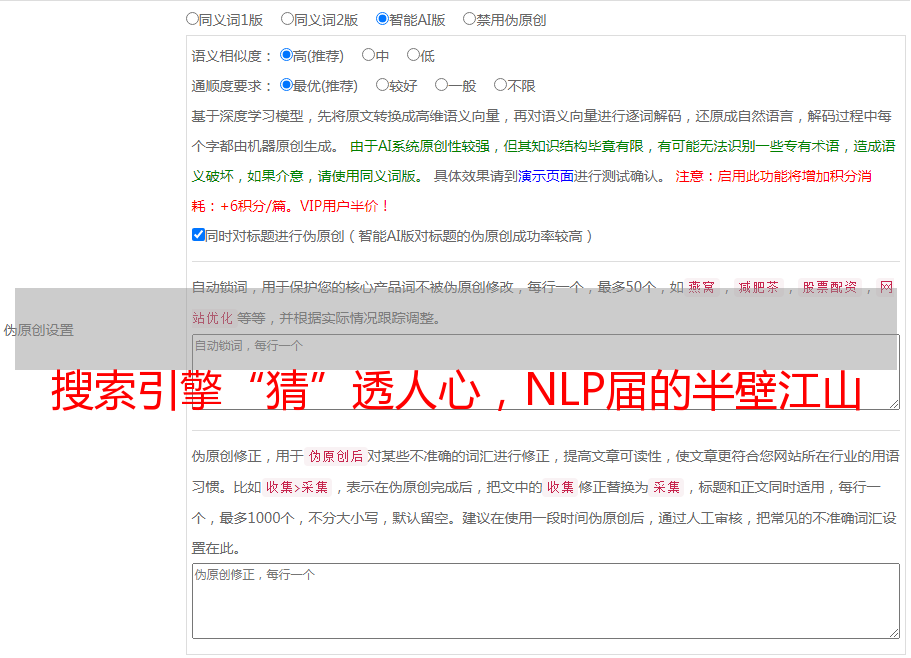Open the 演示页面 link
This screenshot has width=911, height=658.
546,176
